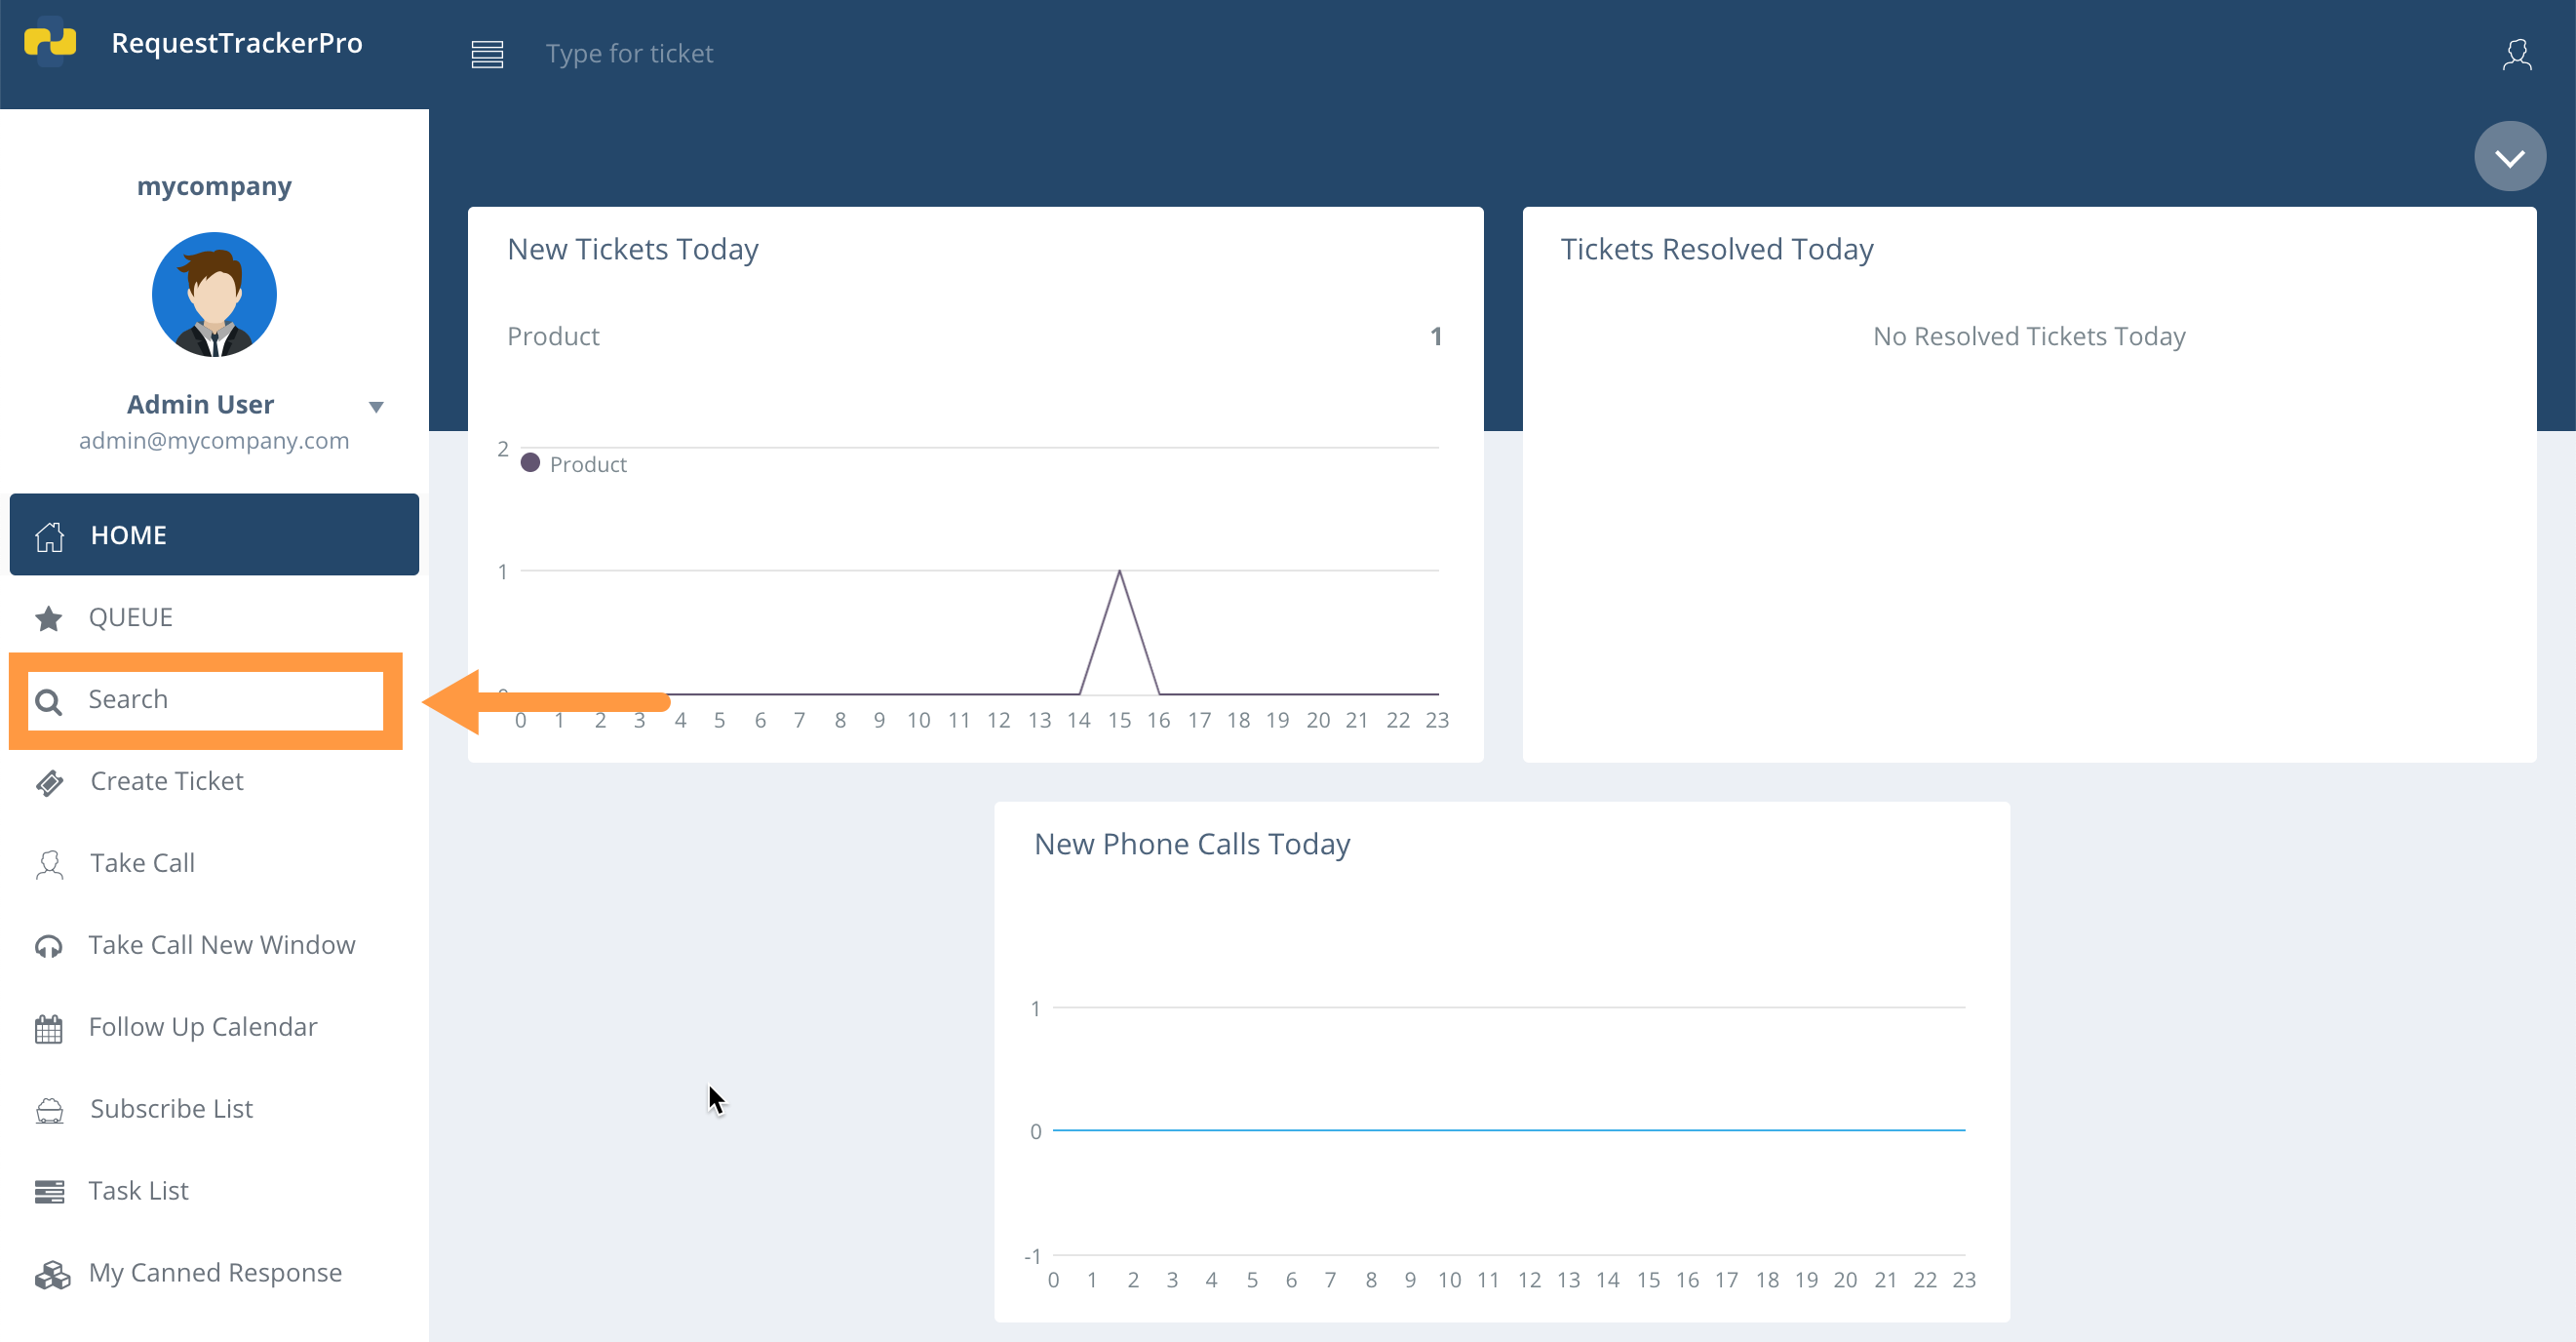This screenshot has height=1342, width=2576.
Task: Expand the Admin User dropdown arrow
Action: pos(377,407)
